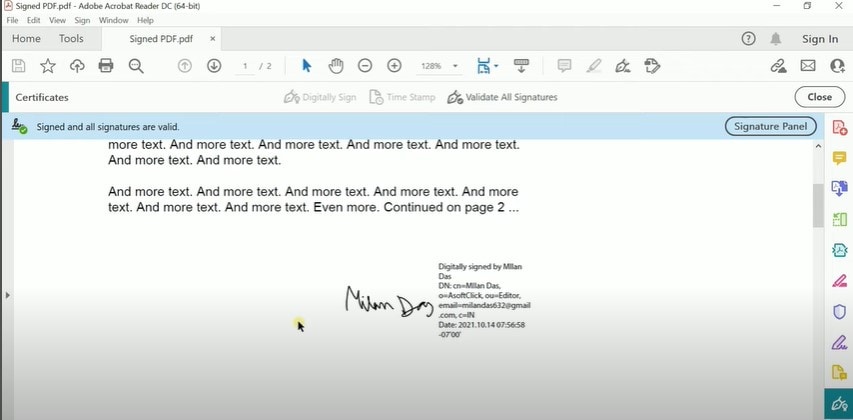Click the Save file icon
The width and height of the screenshot is (853, 420).
coord(18,66)
